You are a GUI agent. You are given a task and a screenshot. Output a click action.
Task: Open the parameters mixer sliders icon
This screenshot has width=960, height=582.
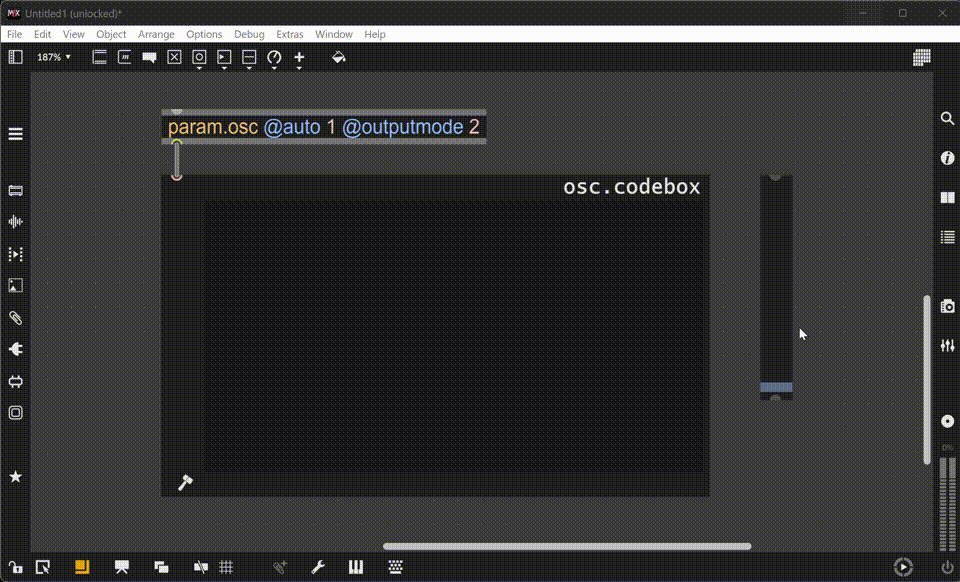(947, 346)
